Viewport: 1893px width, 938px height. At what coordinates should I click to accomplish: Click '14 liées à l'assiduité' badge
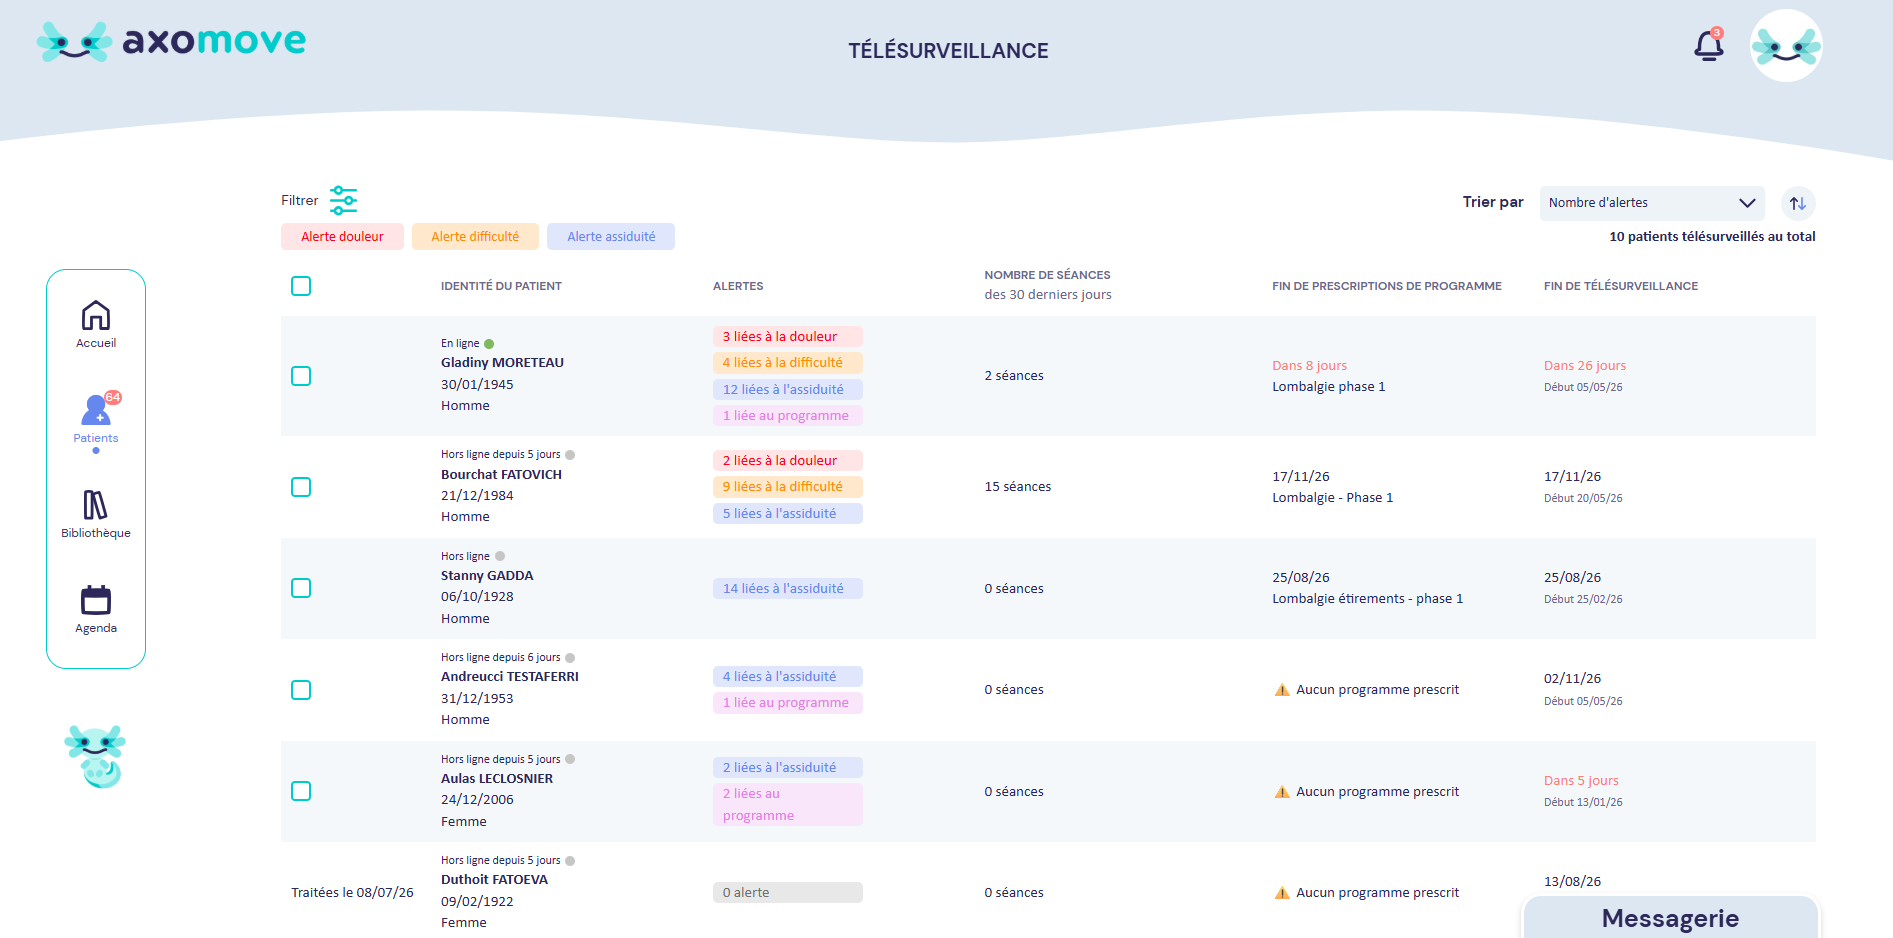[788, 589]
